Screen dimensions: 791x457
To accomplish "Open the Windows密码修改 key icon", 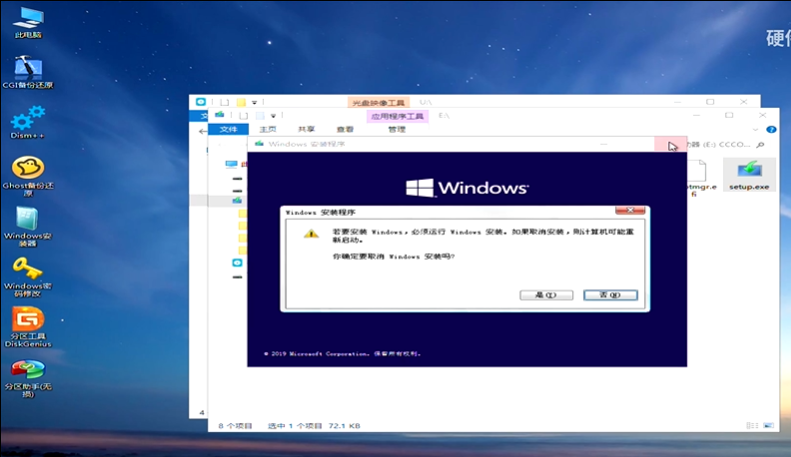I will pos(28,276).
